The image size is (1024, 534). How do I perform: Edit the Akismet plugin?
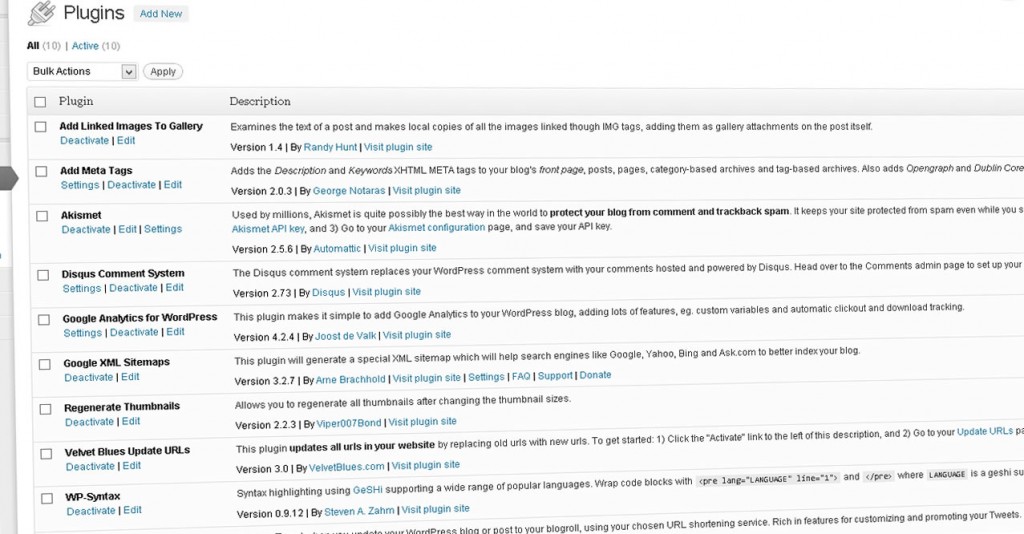point(127,229)
